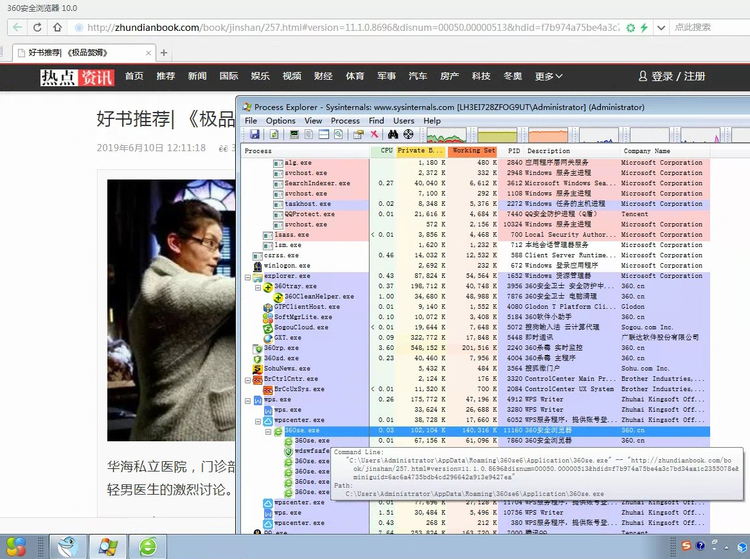Viewport: 750px width, 559px height.
Task: Open the Users menu
Action: (x=404, y=121)
